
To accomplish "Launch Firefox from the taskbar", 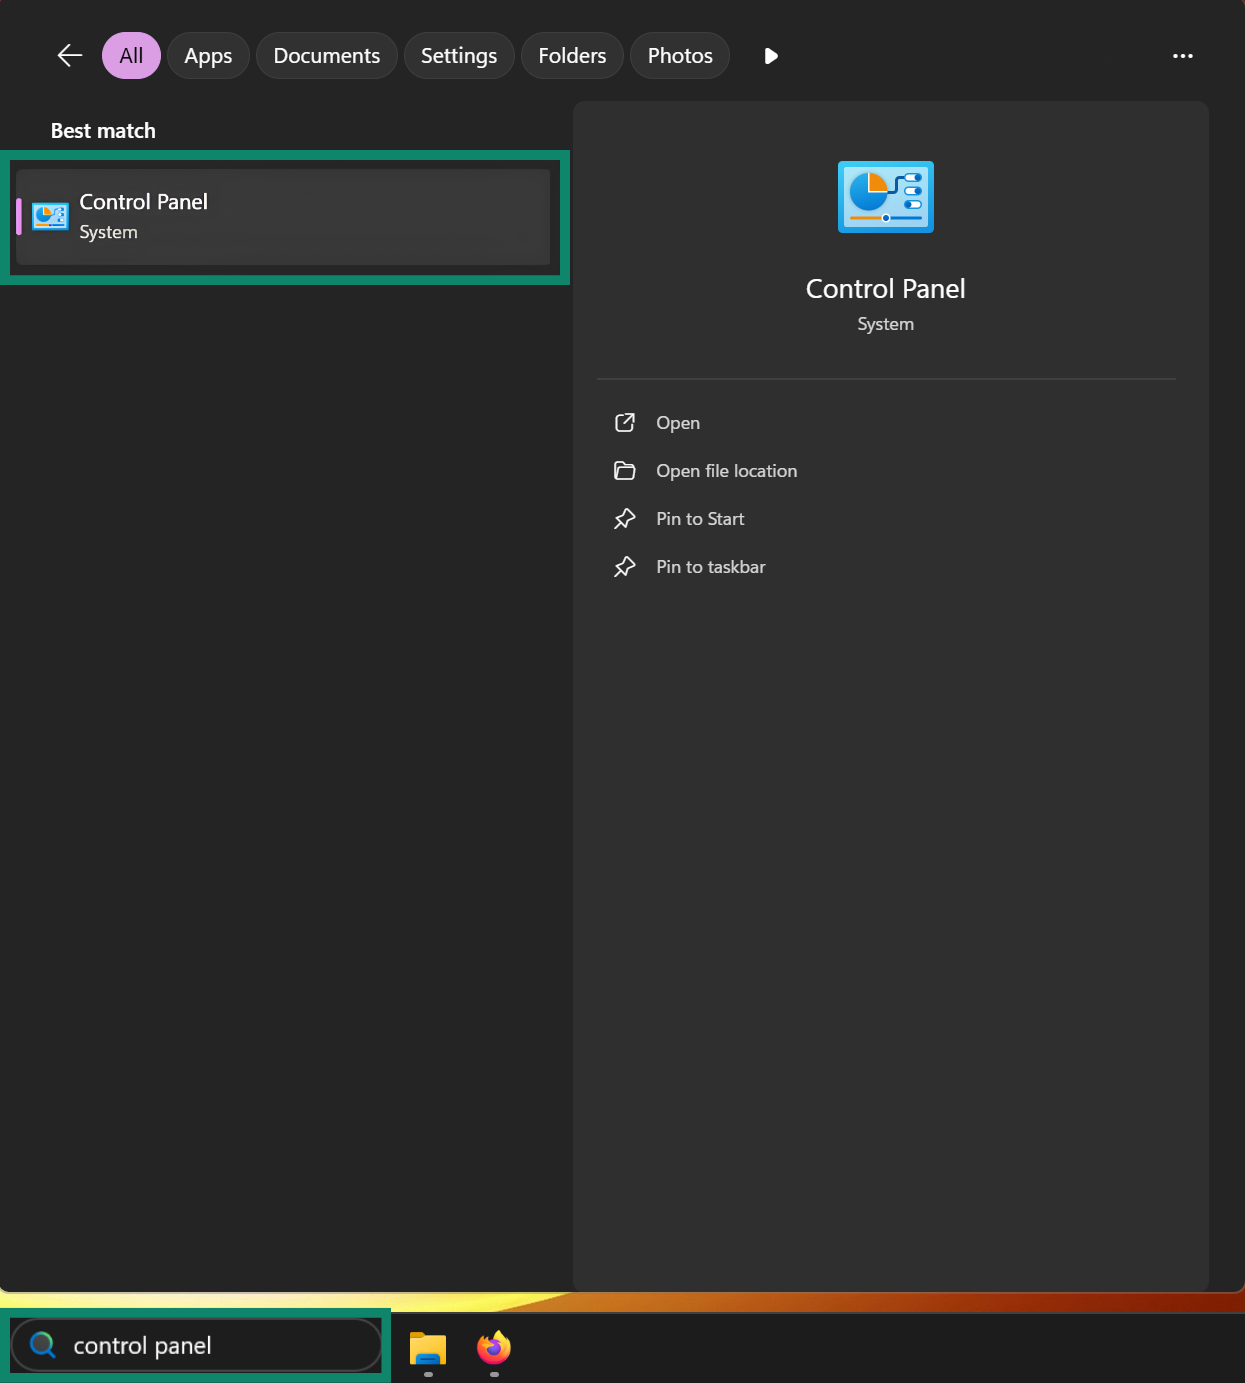I will tap(494, 1348).
